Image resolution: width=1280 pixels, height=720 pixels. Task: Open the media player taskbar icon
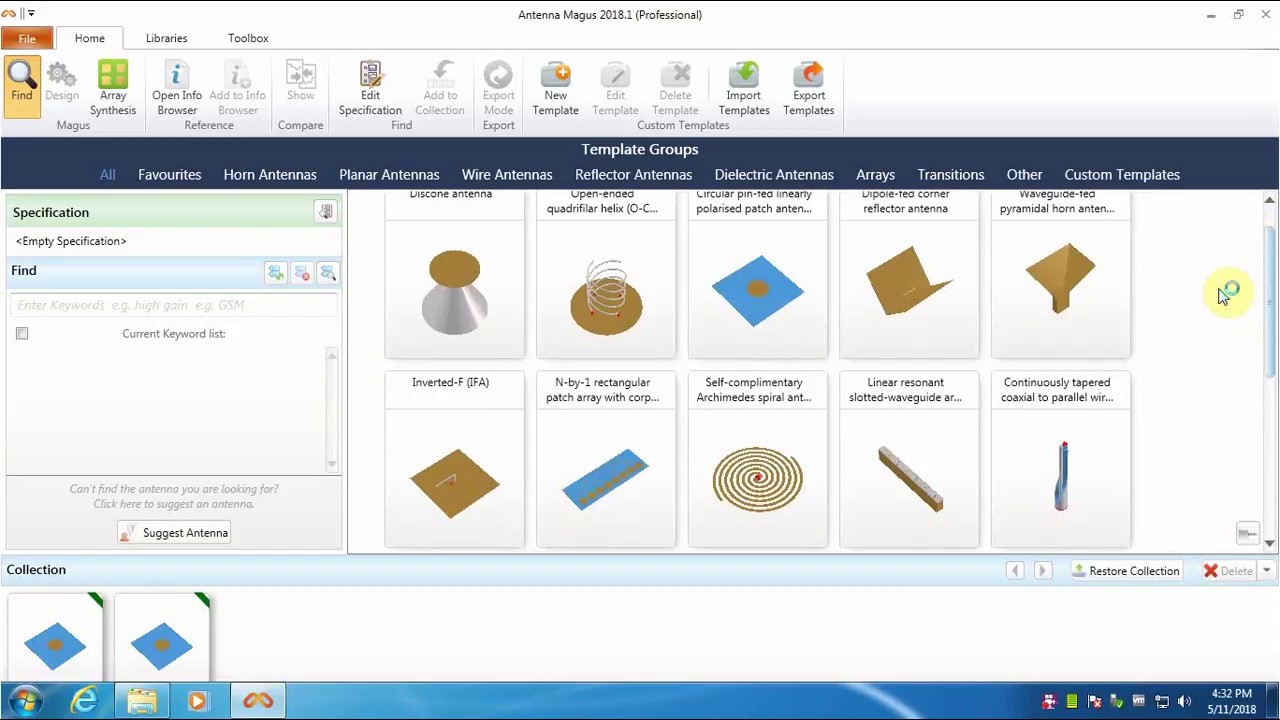[x=197, y=701]
